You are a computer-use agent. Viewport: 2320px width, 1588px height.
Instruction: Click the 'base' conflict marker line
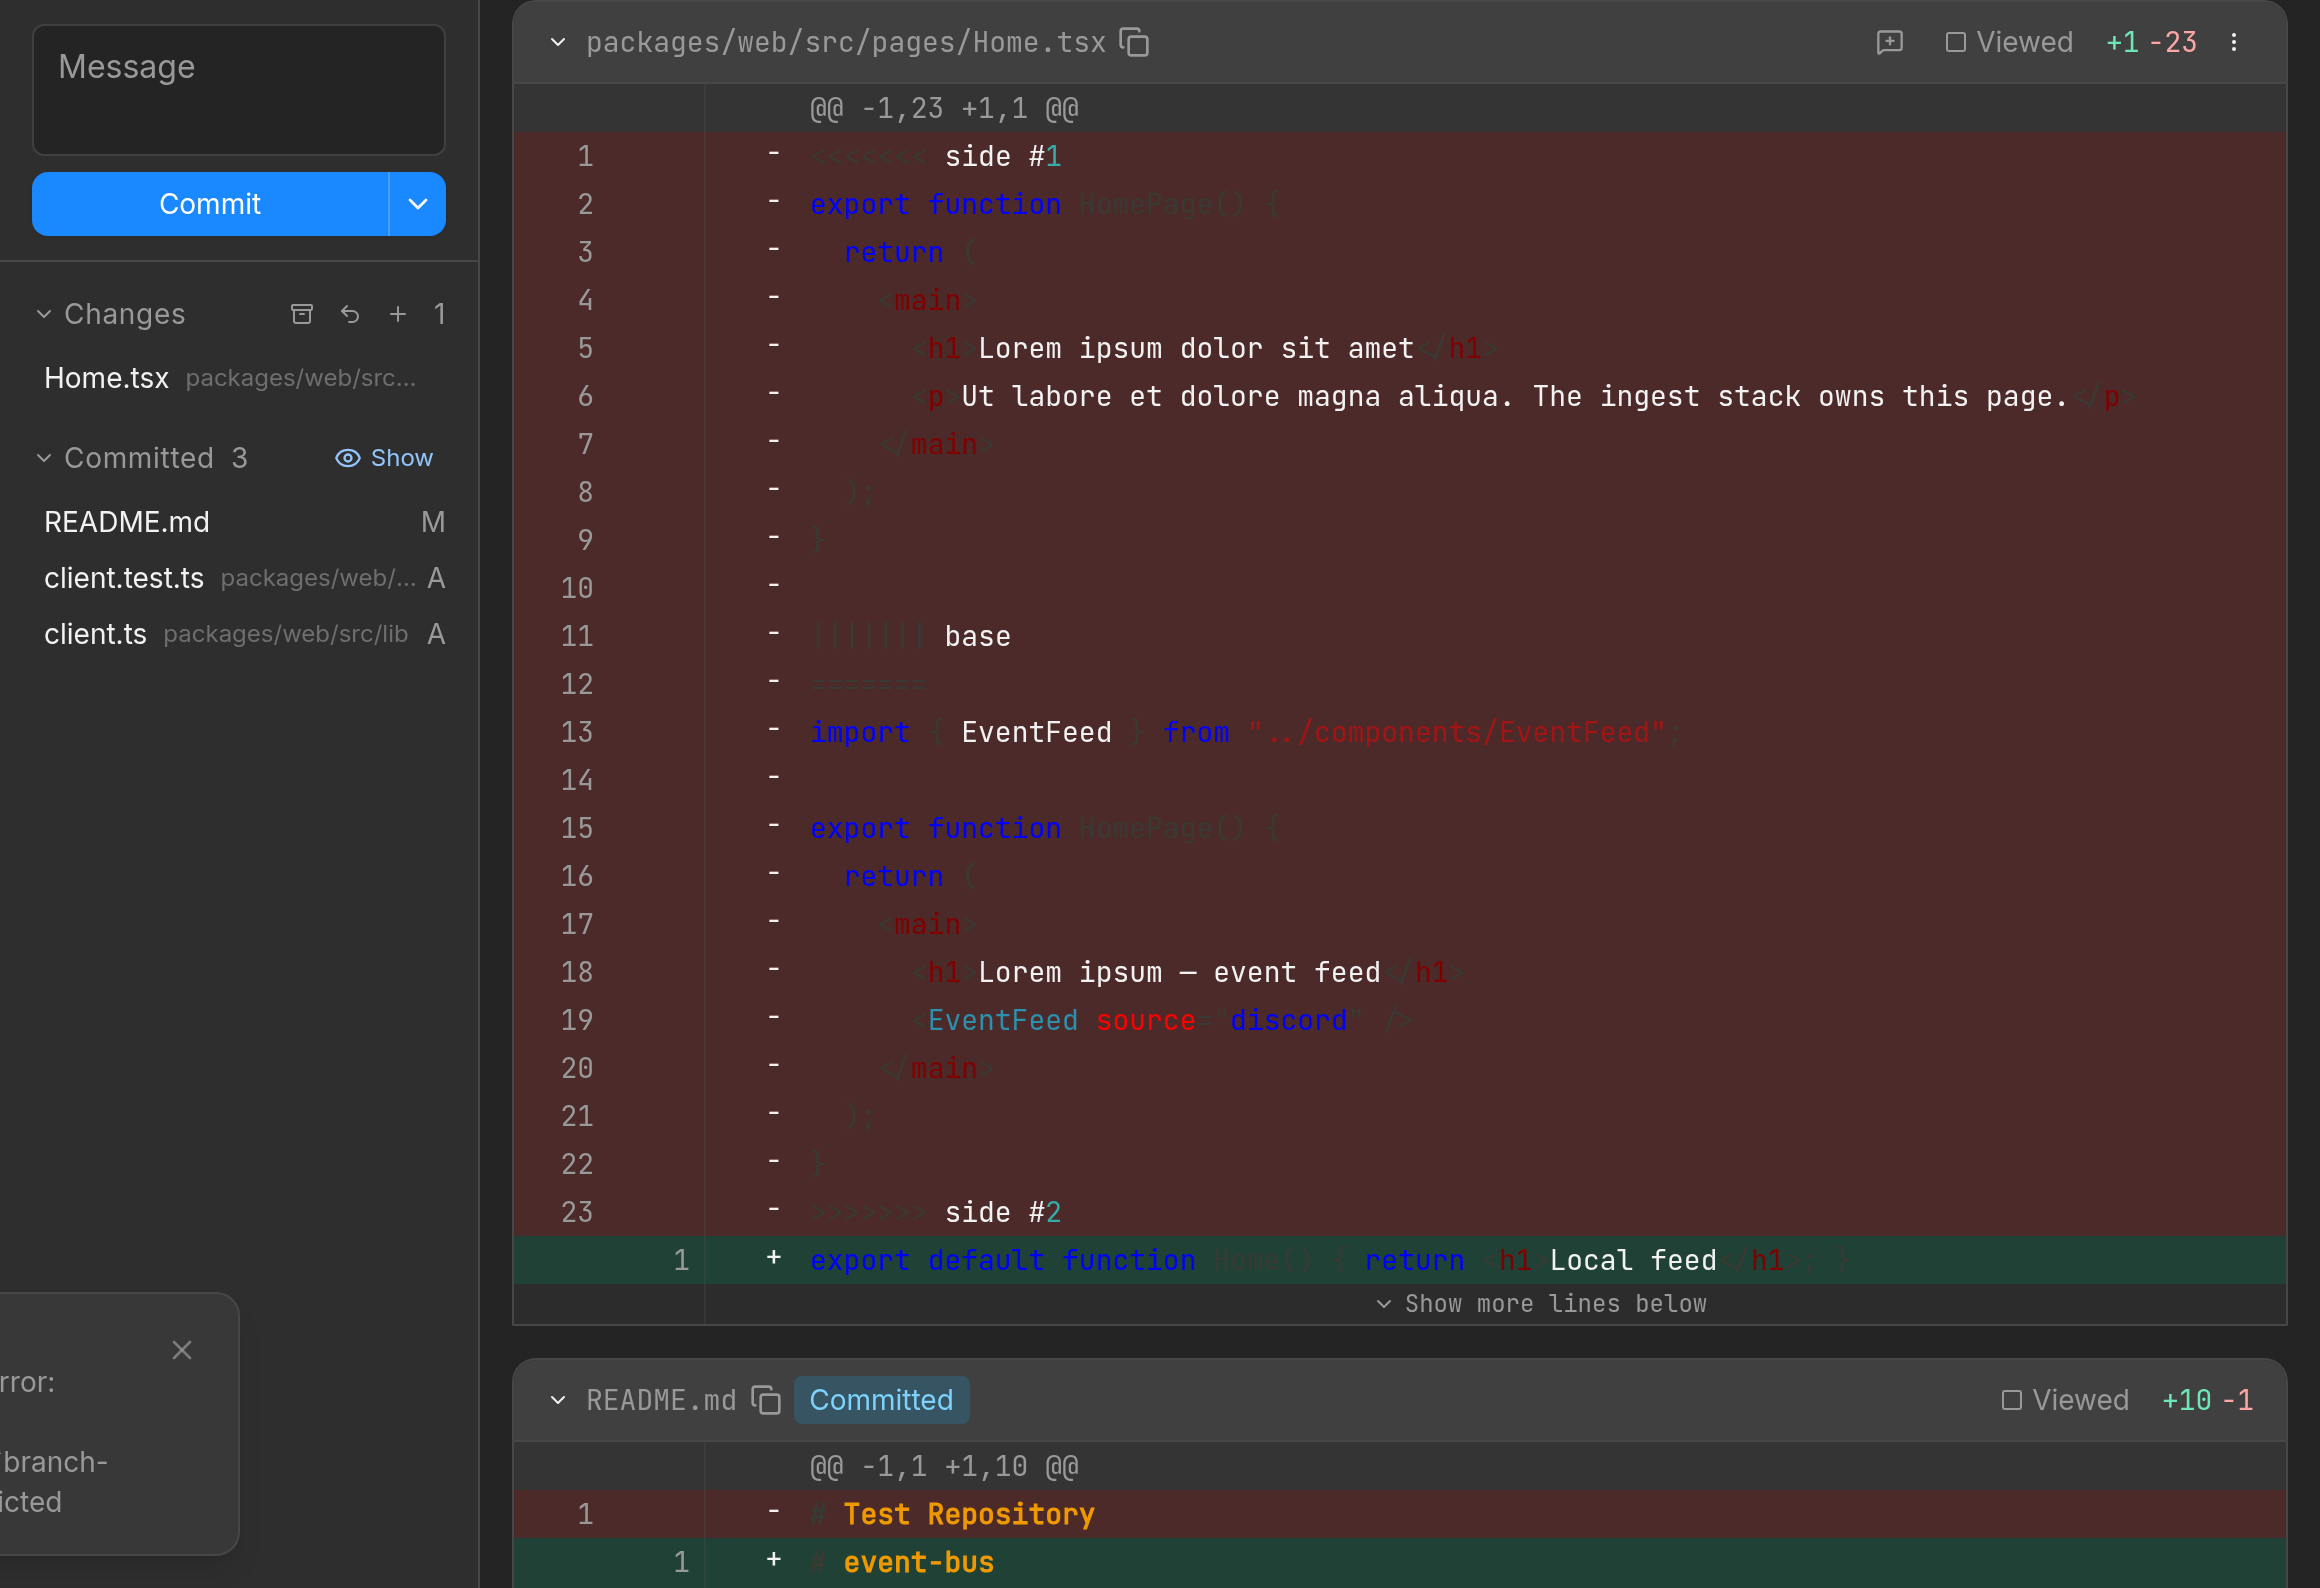(x=1400, y=636)
